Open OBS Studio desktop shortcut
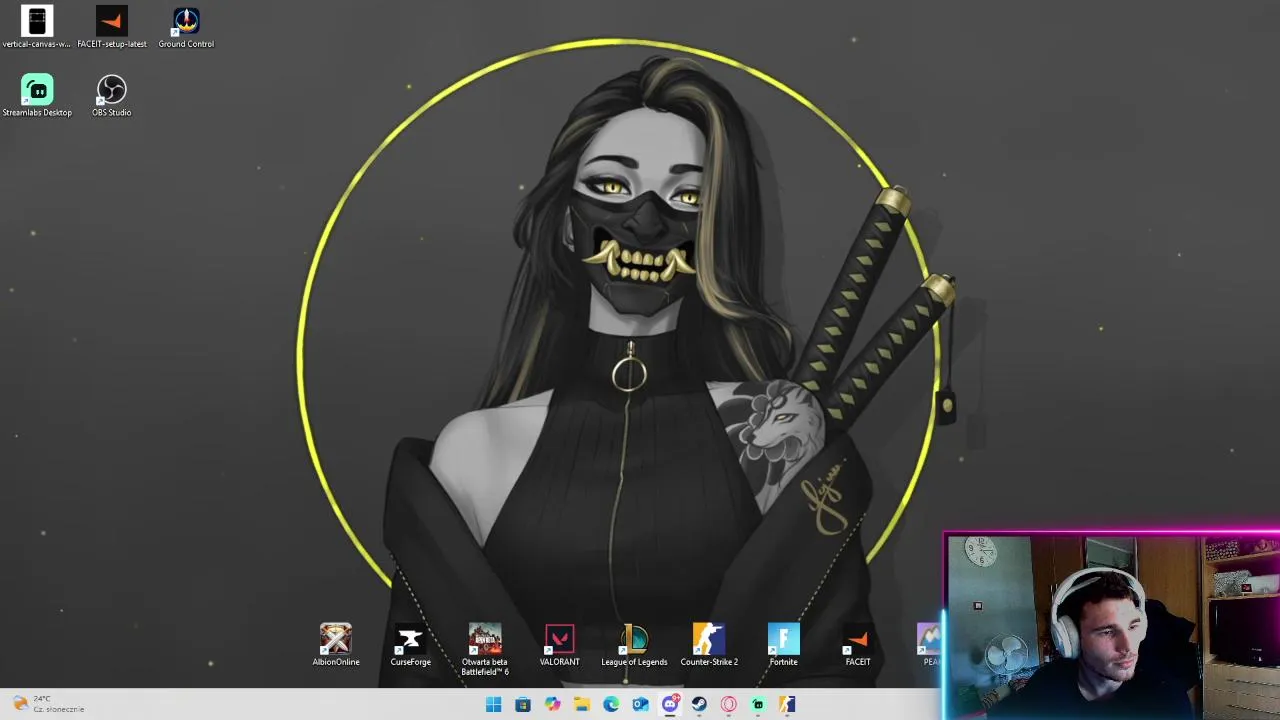Viewport: 1280px width, 720px height. (111, 96)
